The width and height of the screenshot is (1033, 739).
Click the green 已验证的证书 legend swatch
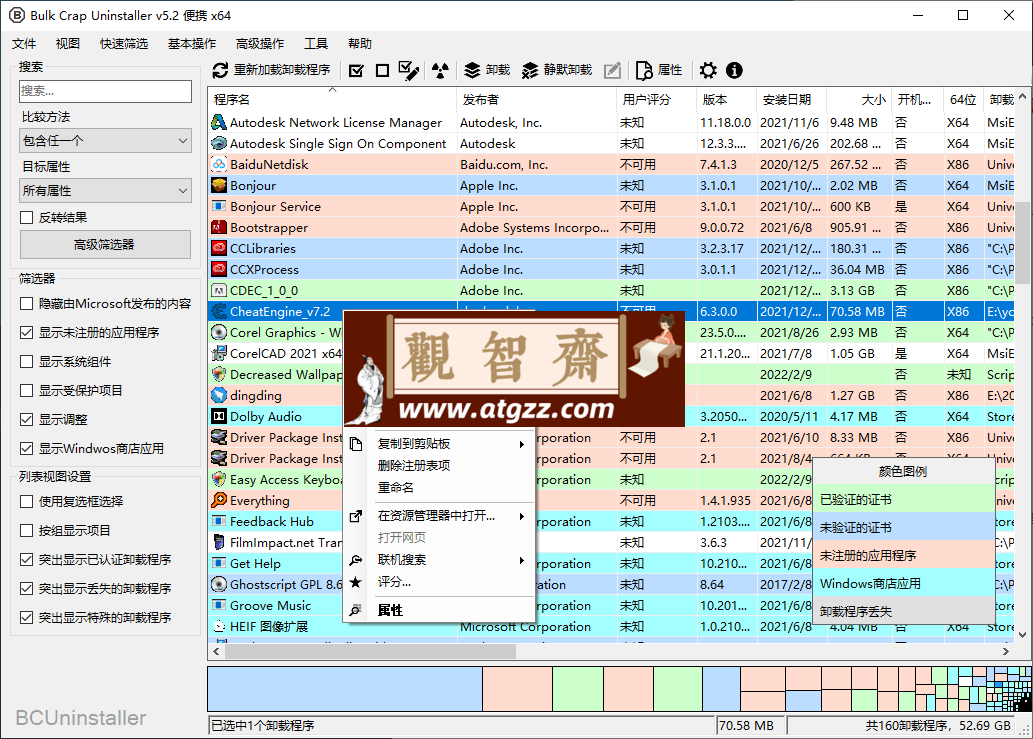tap(903, 499)
